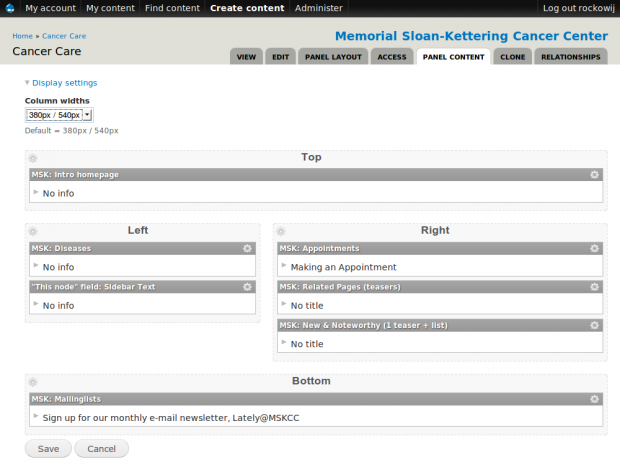Viewport: 620px width, 465px height.
Task: Click the Top region gear icon
Action: click(x=33, y=159)
